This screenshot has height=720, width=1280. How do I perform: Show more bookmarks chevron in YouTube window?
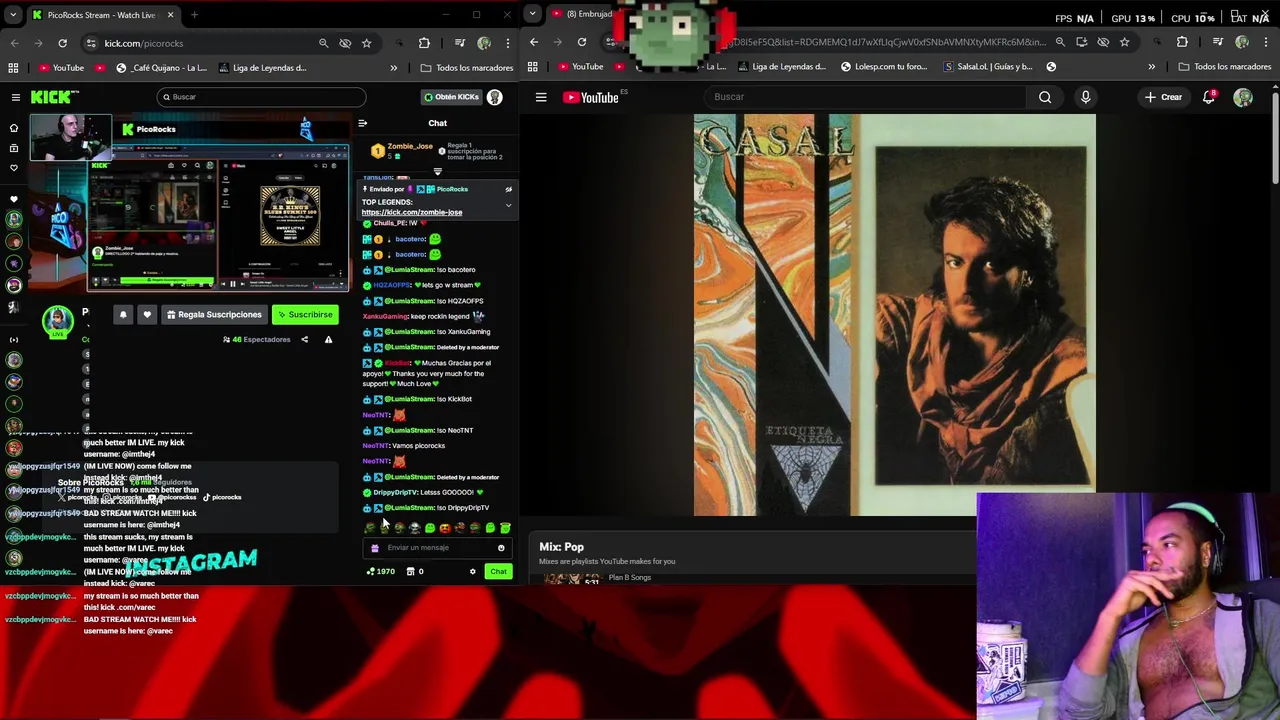(1151, 67)
